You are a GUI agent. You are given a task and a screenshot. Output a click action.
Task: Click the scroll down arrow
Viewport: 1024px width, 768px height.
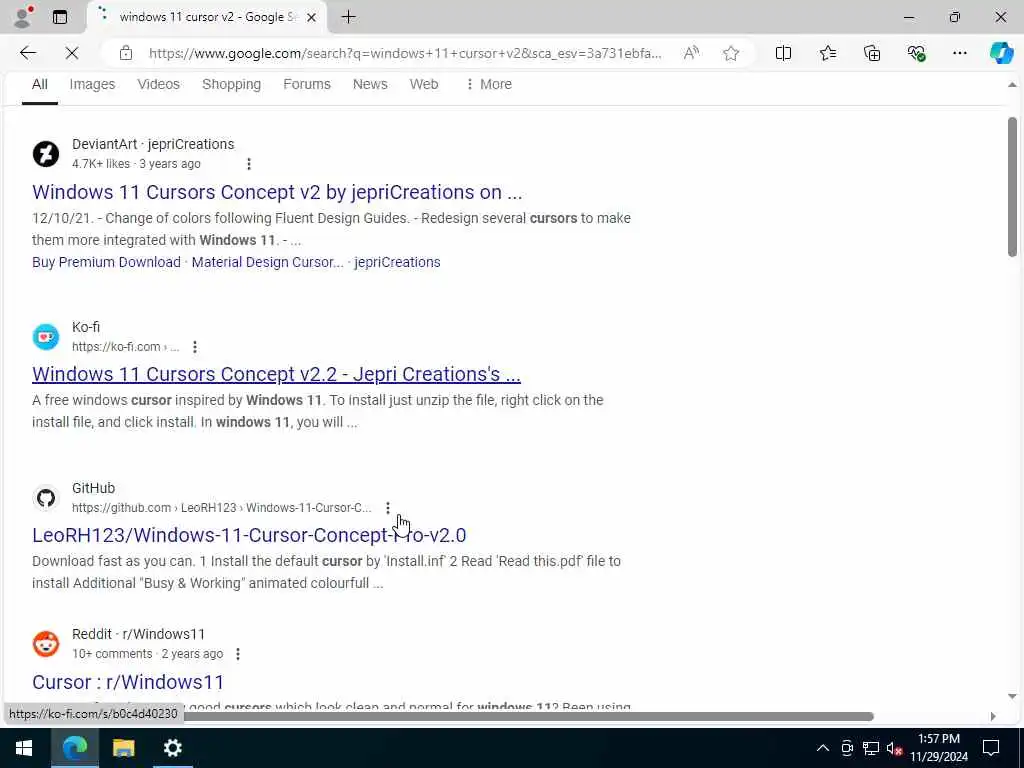pyautogui.click(x=1012, y=696)
